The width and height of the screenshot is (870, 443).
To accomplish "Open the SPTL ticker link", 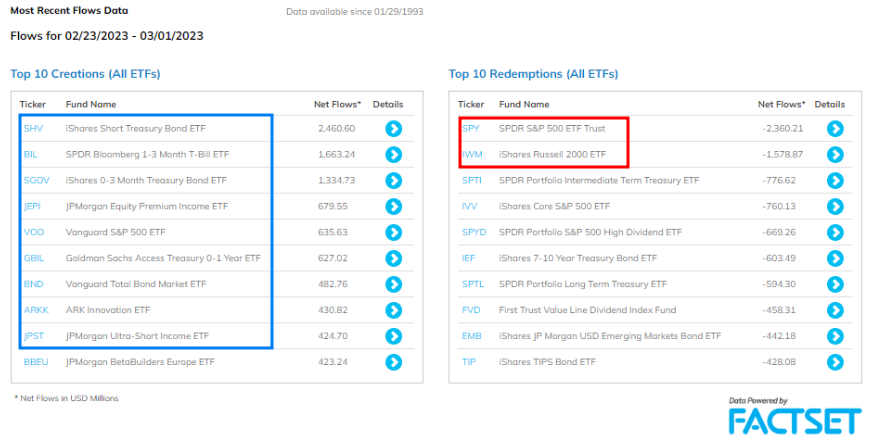I will tap(473, 284).
